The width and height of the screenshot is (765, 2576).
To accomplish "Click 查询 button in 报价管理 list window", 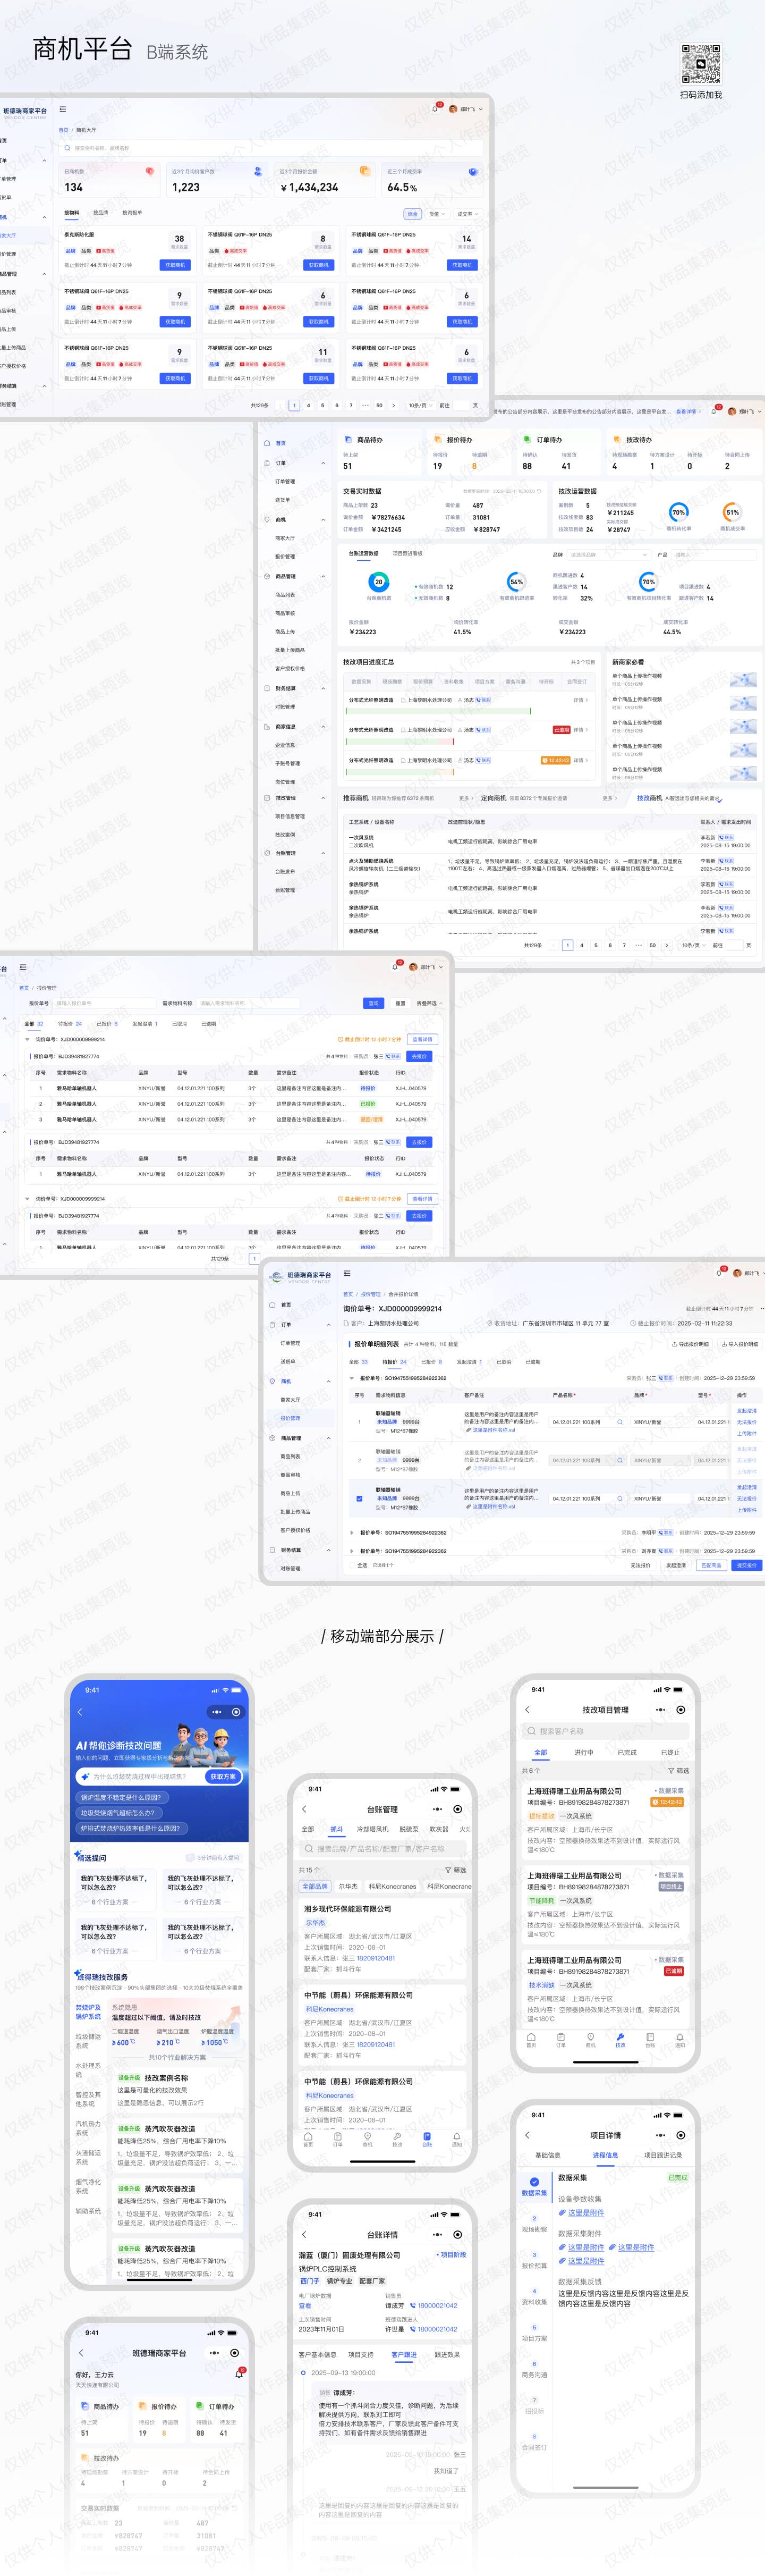I will tap(373, 1004).
